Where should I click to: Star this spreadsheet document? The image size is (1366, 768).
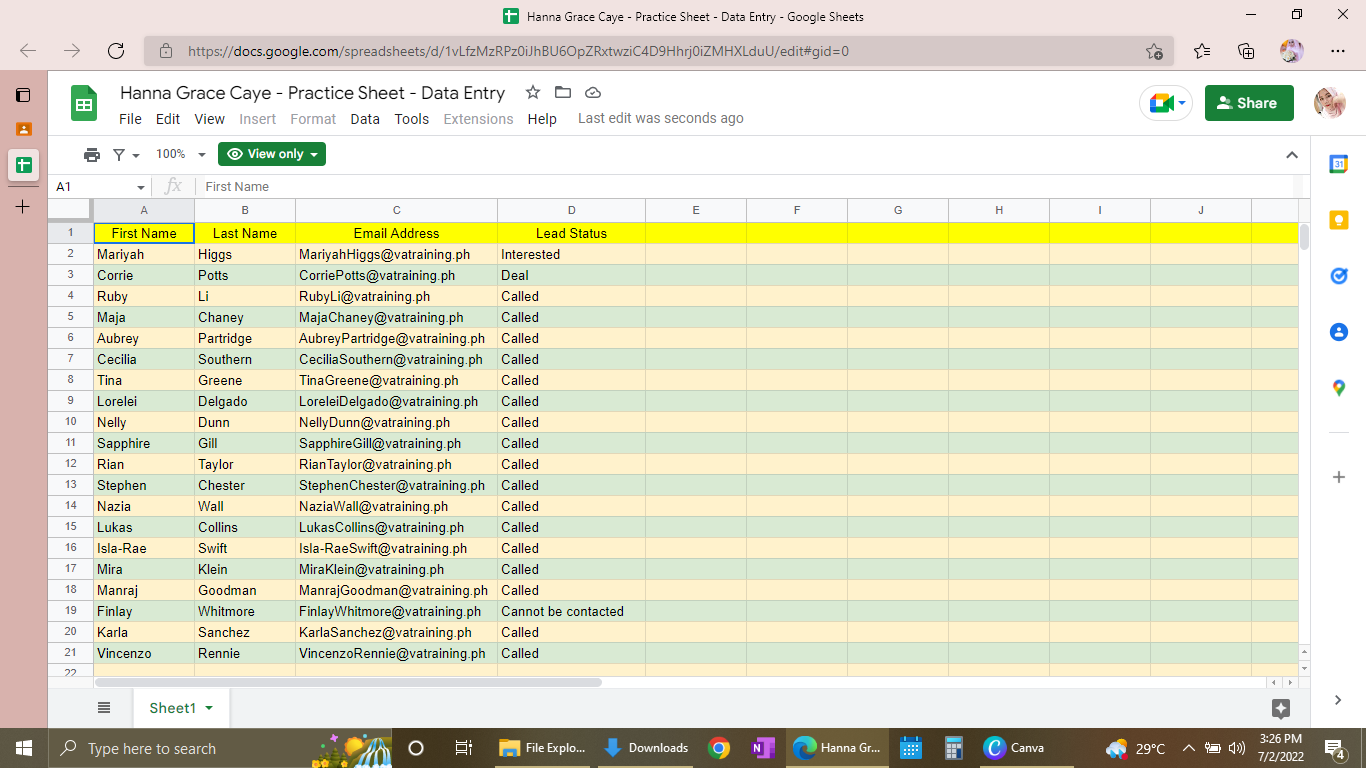pos(533,92)
